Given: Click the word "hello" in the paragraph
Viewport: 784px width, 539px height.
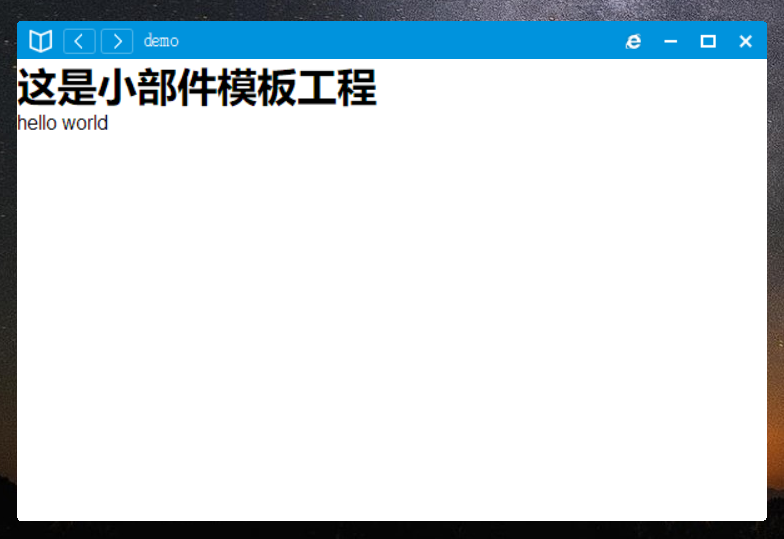Looking at the screenshot, I should pyautogui.click(x=36, y=124).
